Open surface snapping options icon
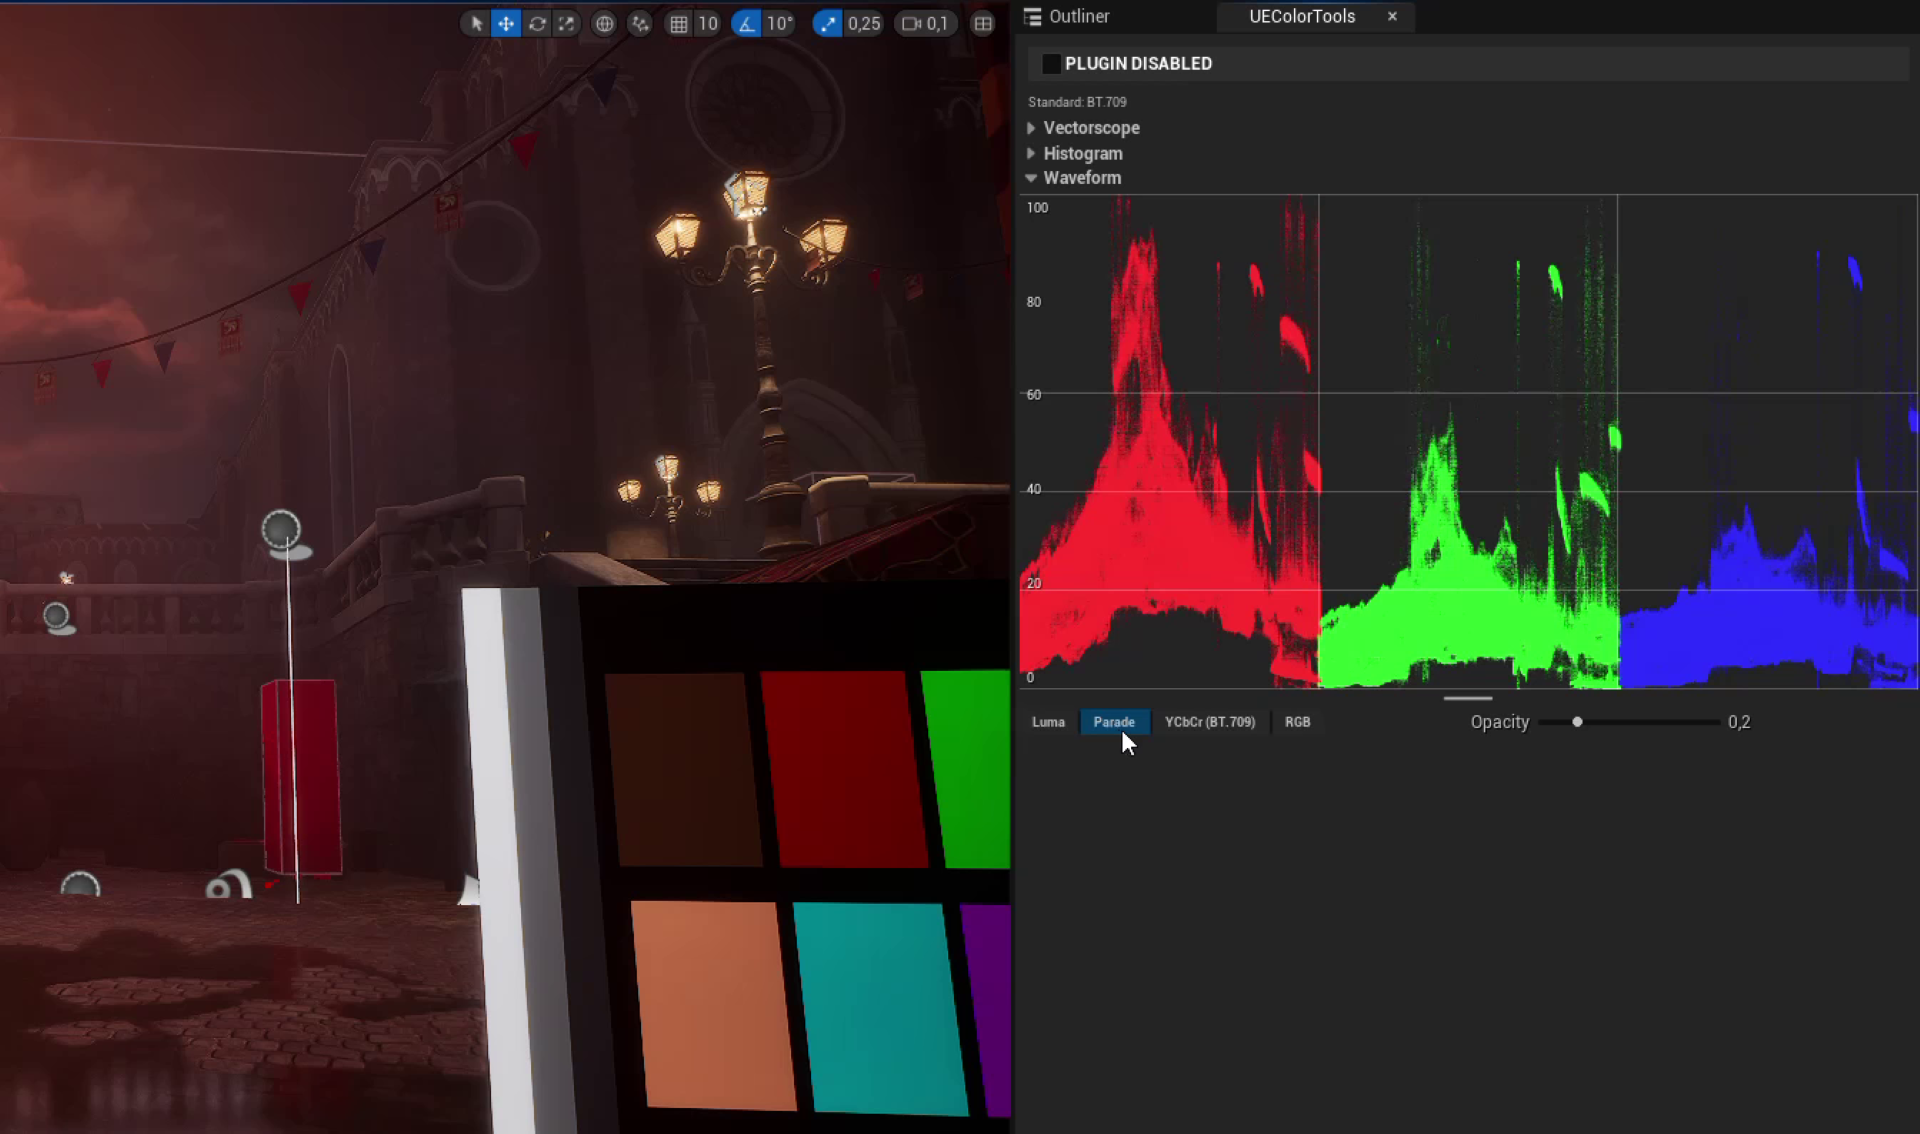The image size is (1920, 1134). (640, 23)
